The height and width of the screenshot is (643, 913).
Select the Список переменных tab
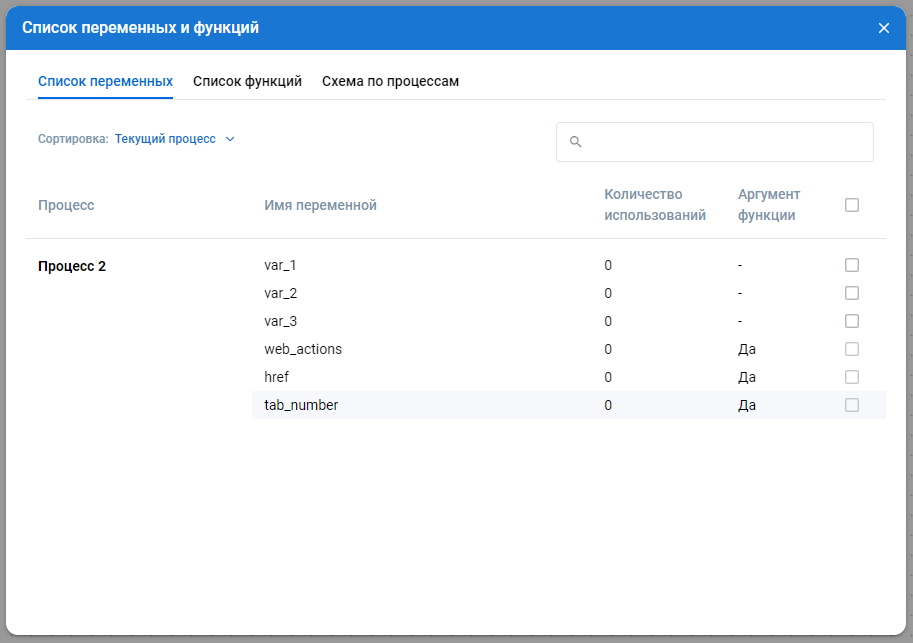pyautogui.click(x=105, y=82)
